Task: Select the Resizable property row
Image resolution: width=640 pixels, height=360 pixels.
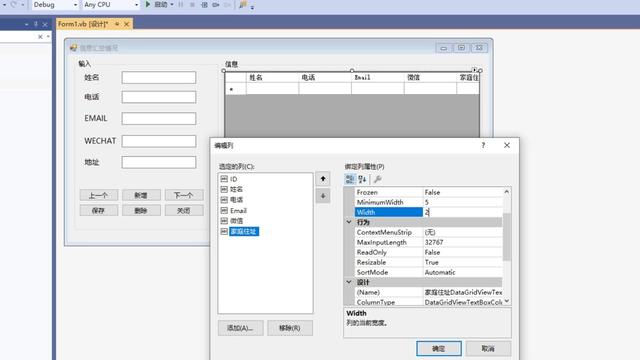Action: (x=429, y=262)
